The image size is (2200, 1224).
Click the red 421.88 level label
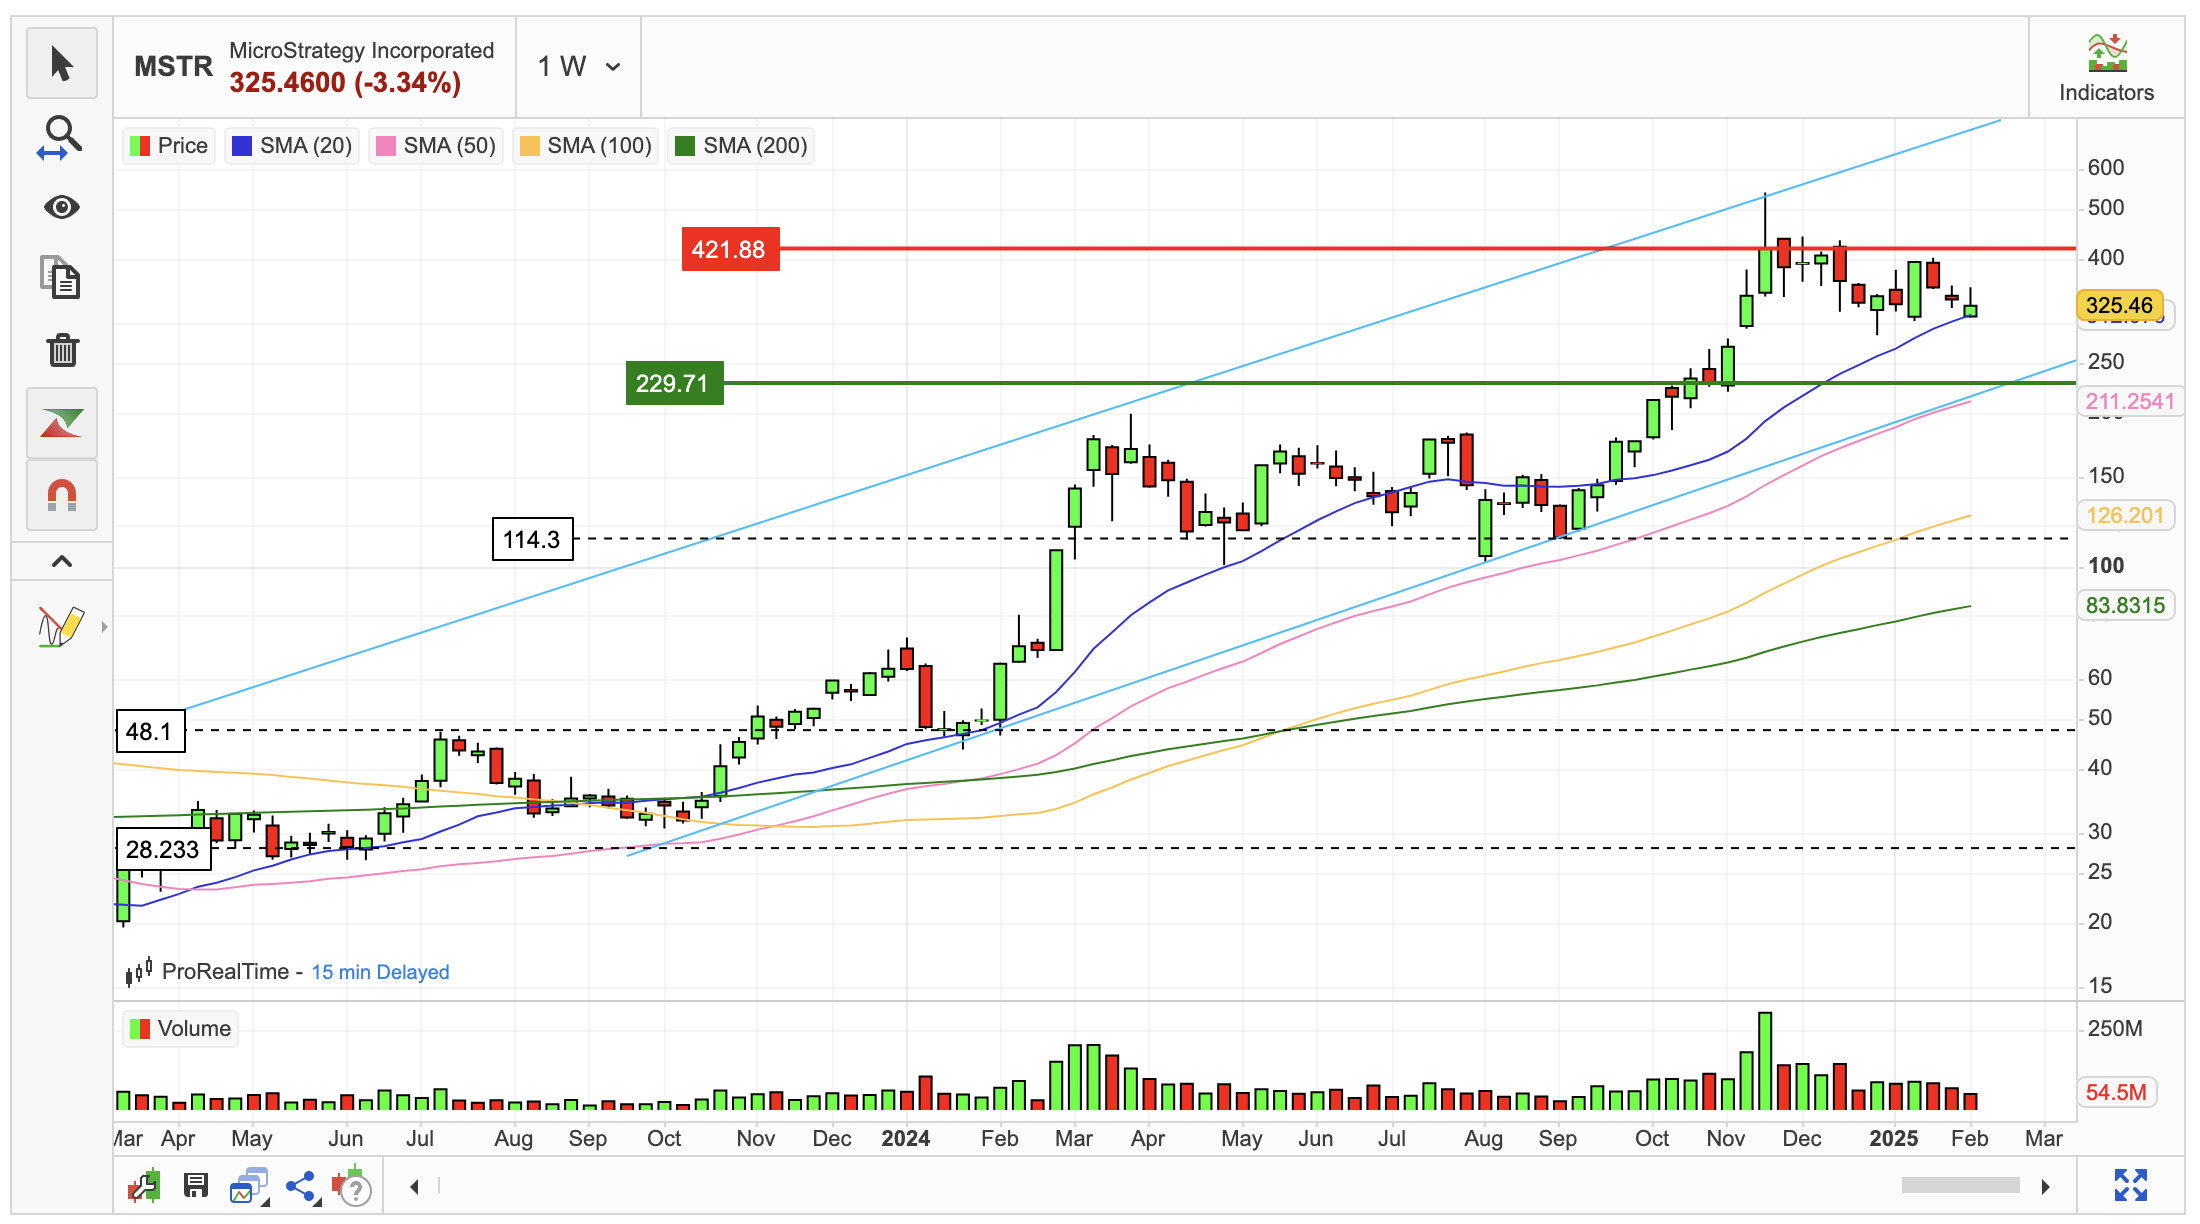tap(730, 249)
